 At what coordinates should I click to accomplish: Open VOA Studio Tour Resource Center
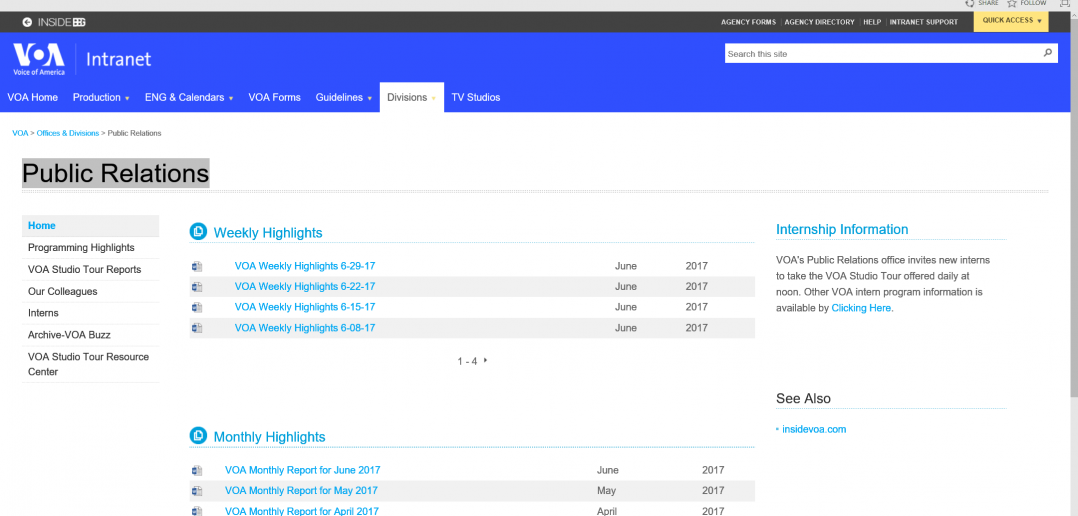[90, 364]
